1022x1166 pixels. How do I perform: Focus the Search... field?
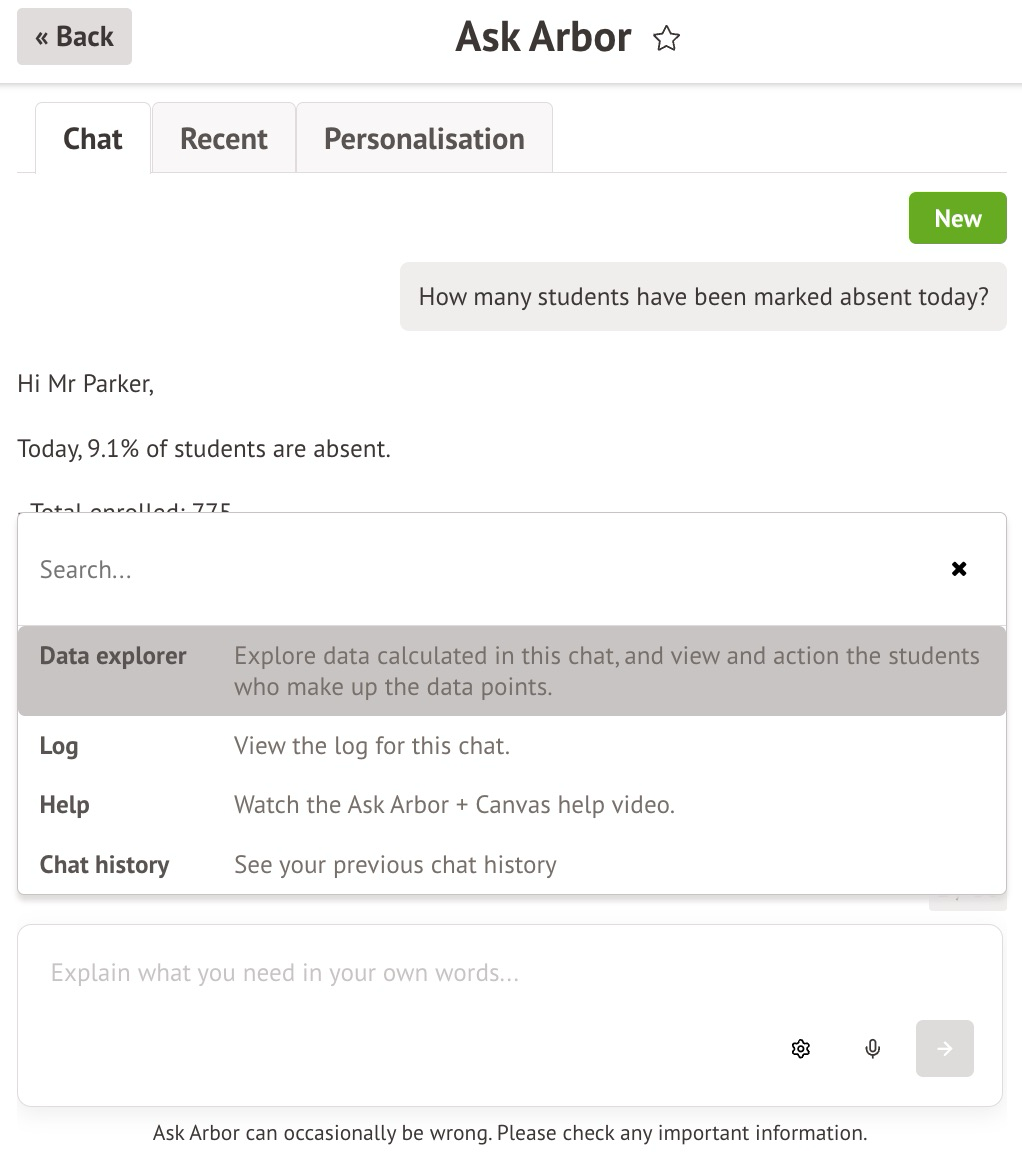(x=480, y=570)
